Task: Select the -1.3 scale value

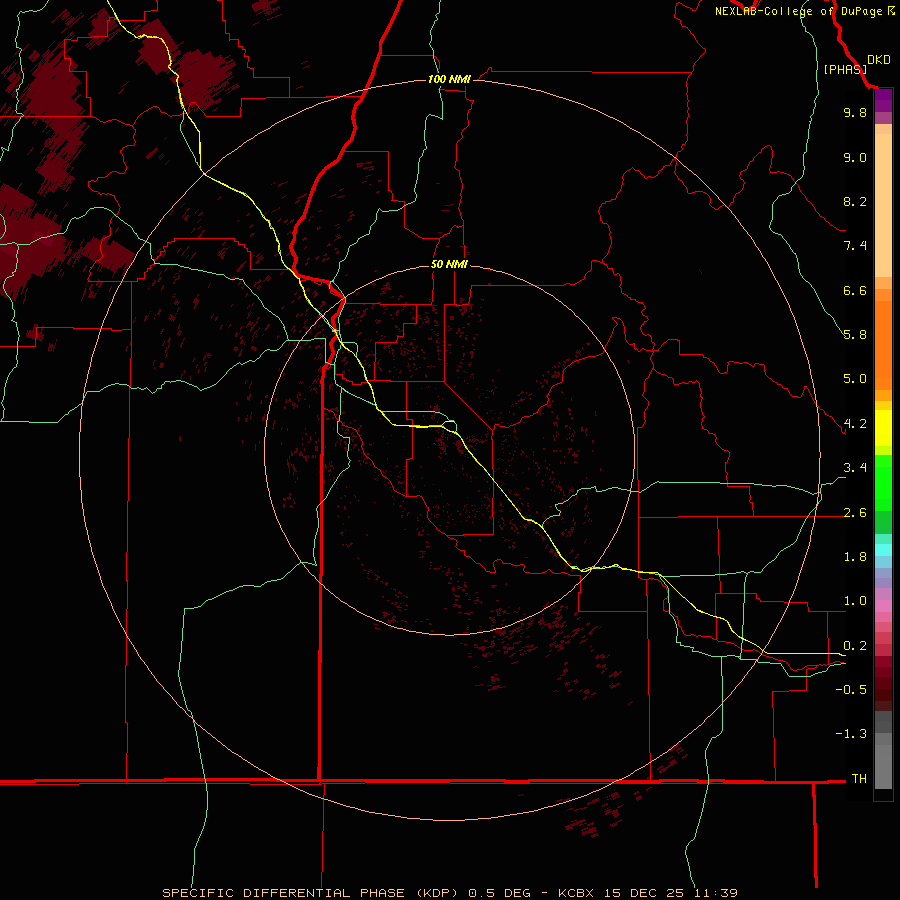Action: point(851,734)
